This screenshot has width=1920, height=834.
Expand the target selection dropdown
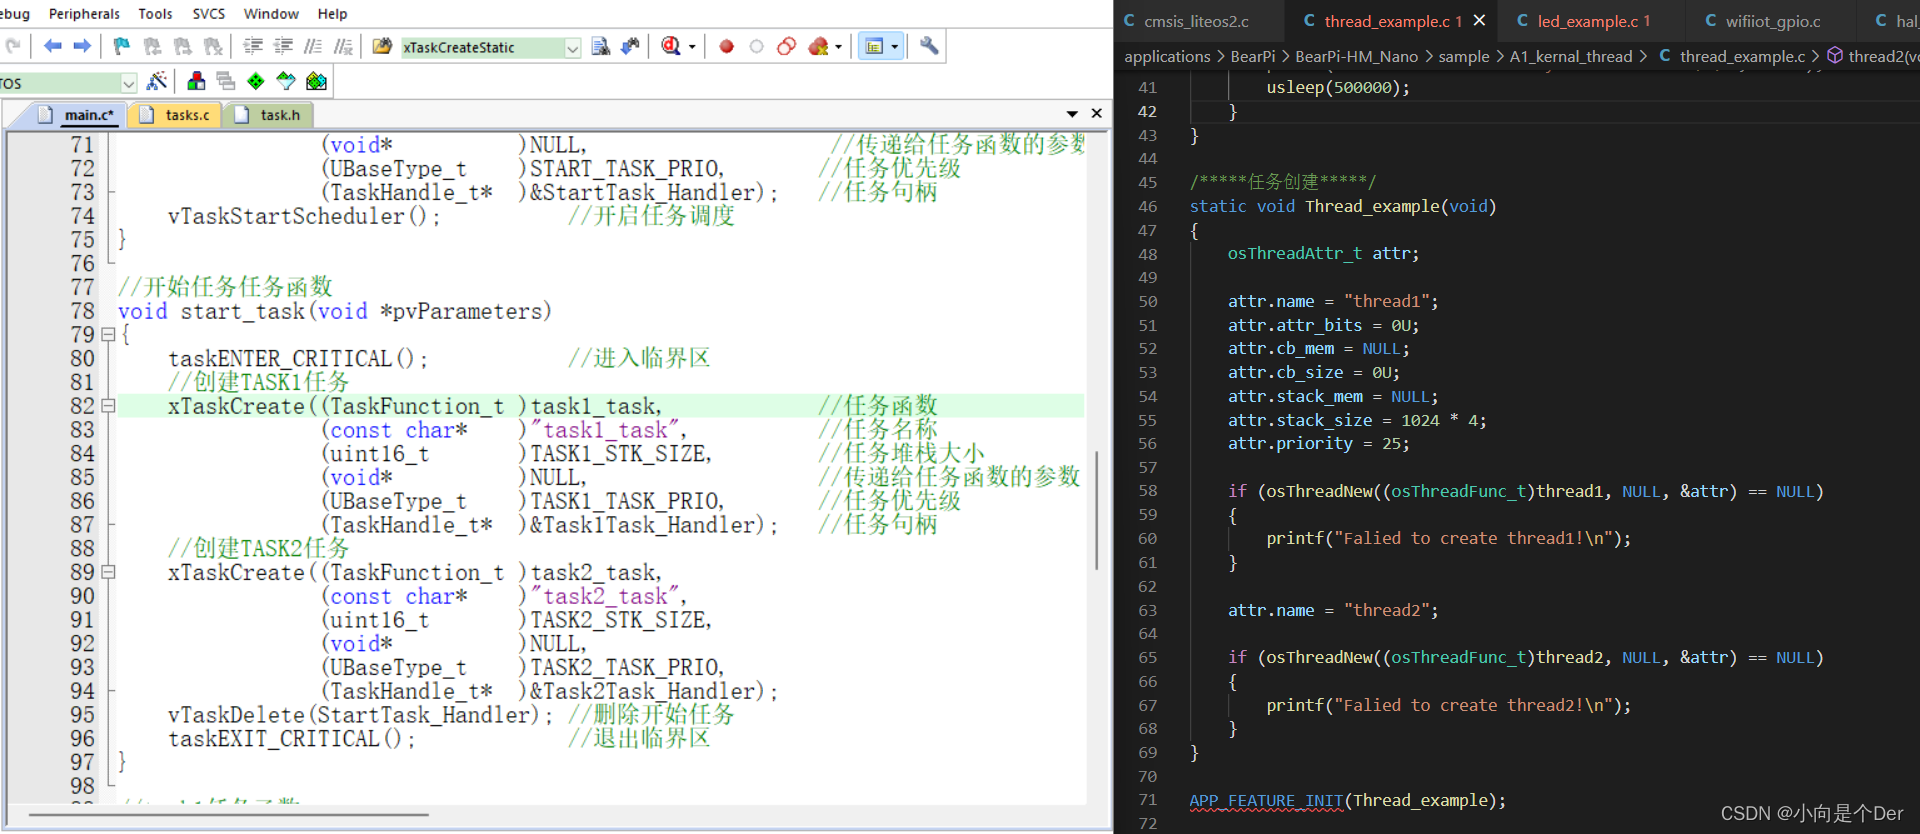[x=128, y=83]
